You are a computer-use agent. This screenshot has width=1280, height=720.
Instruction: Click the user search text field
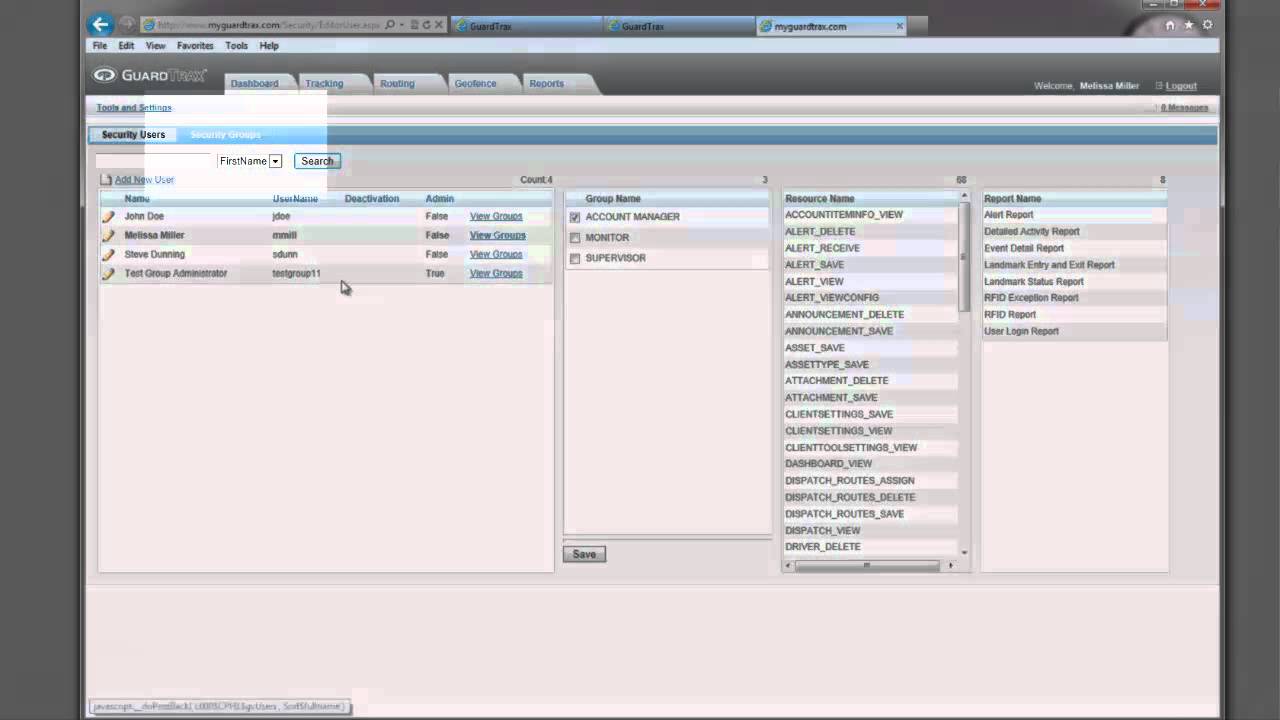pos(155,161)
